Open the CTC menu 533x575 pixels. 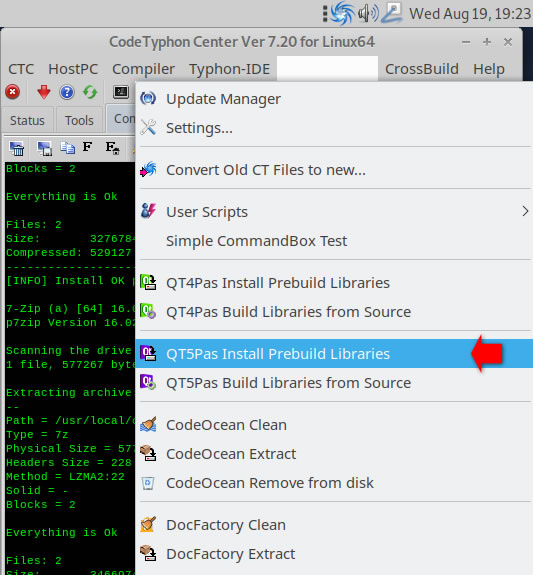coord(21,69)
